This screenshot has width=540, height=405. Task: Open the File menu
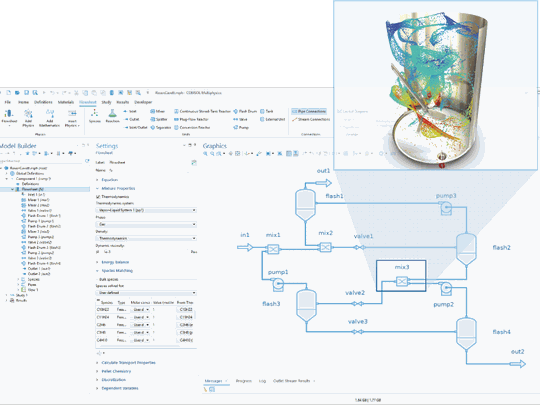pyautogui.click(x=8, y=102)
